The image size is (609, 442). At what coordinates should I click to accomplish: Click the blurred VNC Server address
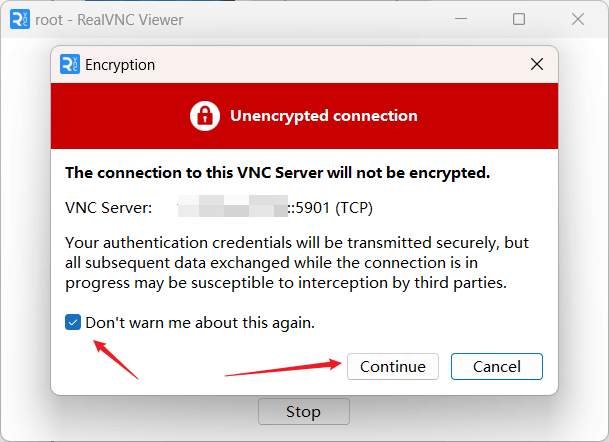232,206
